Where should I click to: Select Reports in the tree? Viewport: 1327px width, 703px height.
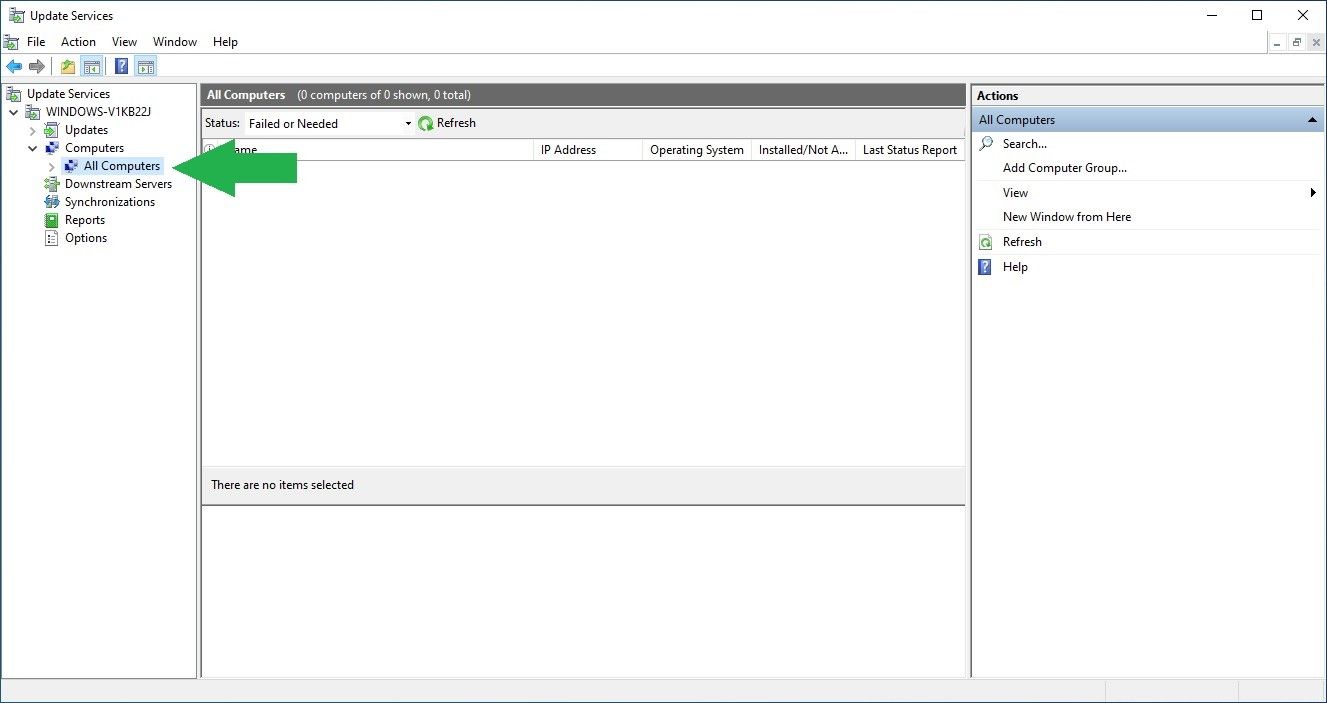pos(85,220)
